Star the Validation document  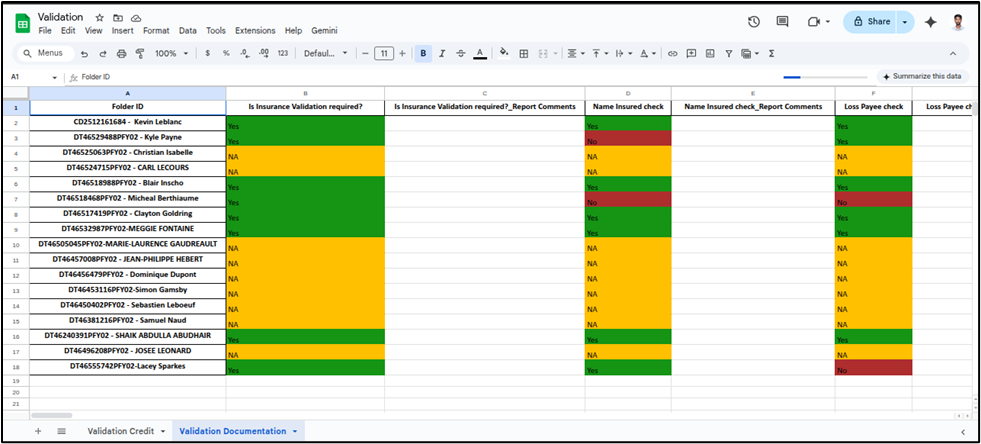coord(99,18)
